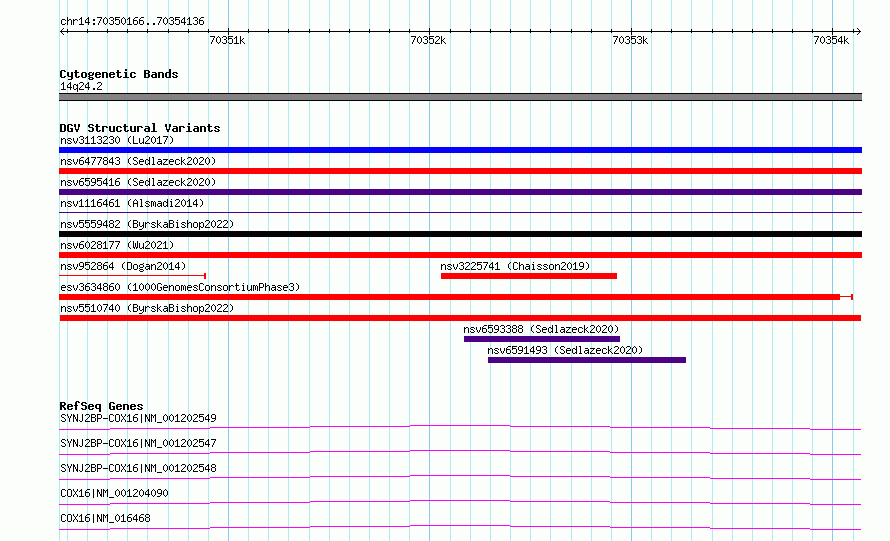Open the nsv952864 (Dogan2014) label

[x=123, y=266]
